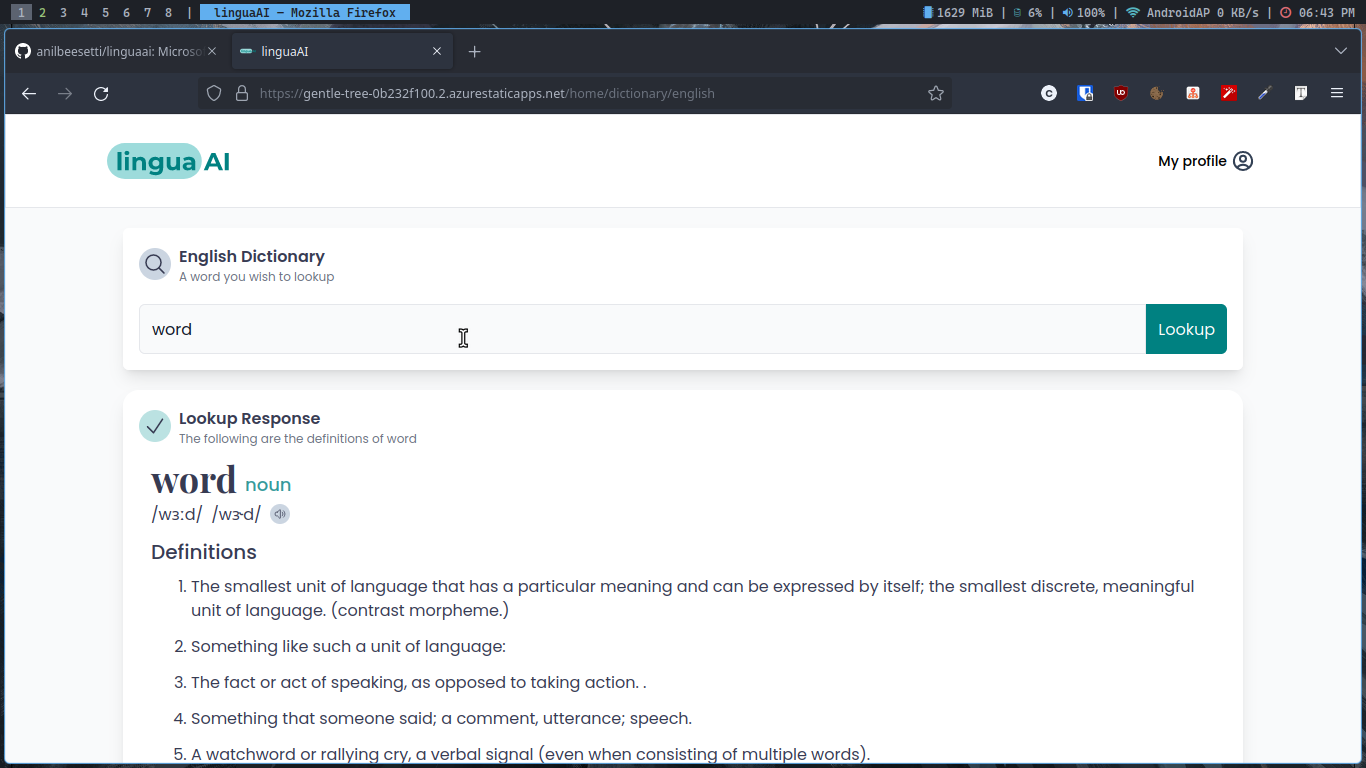Screen dimensions: 1366x768
Task: Open the uBlock Origin extension
Action: click(1121, 93)
